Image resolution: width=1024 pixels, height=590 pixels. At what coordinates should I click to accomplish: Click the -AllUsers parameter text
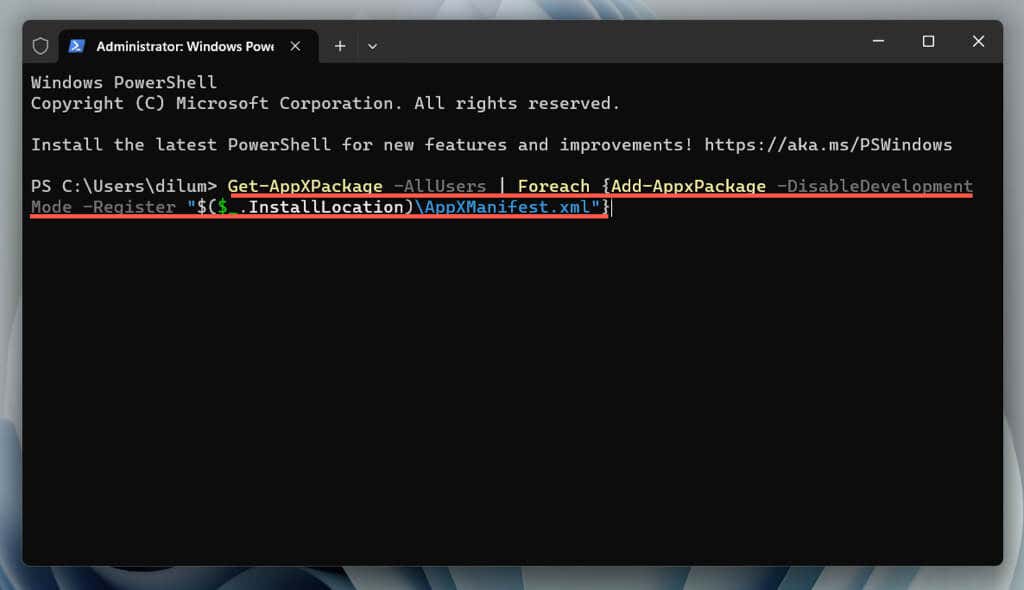tap(440, 186)
